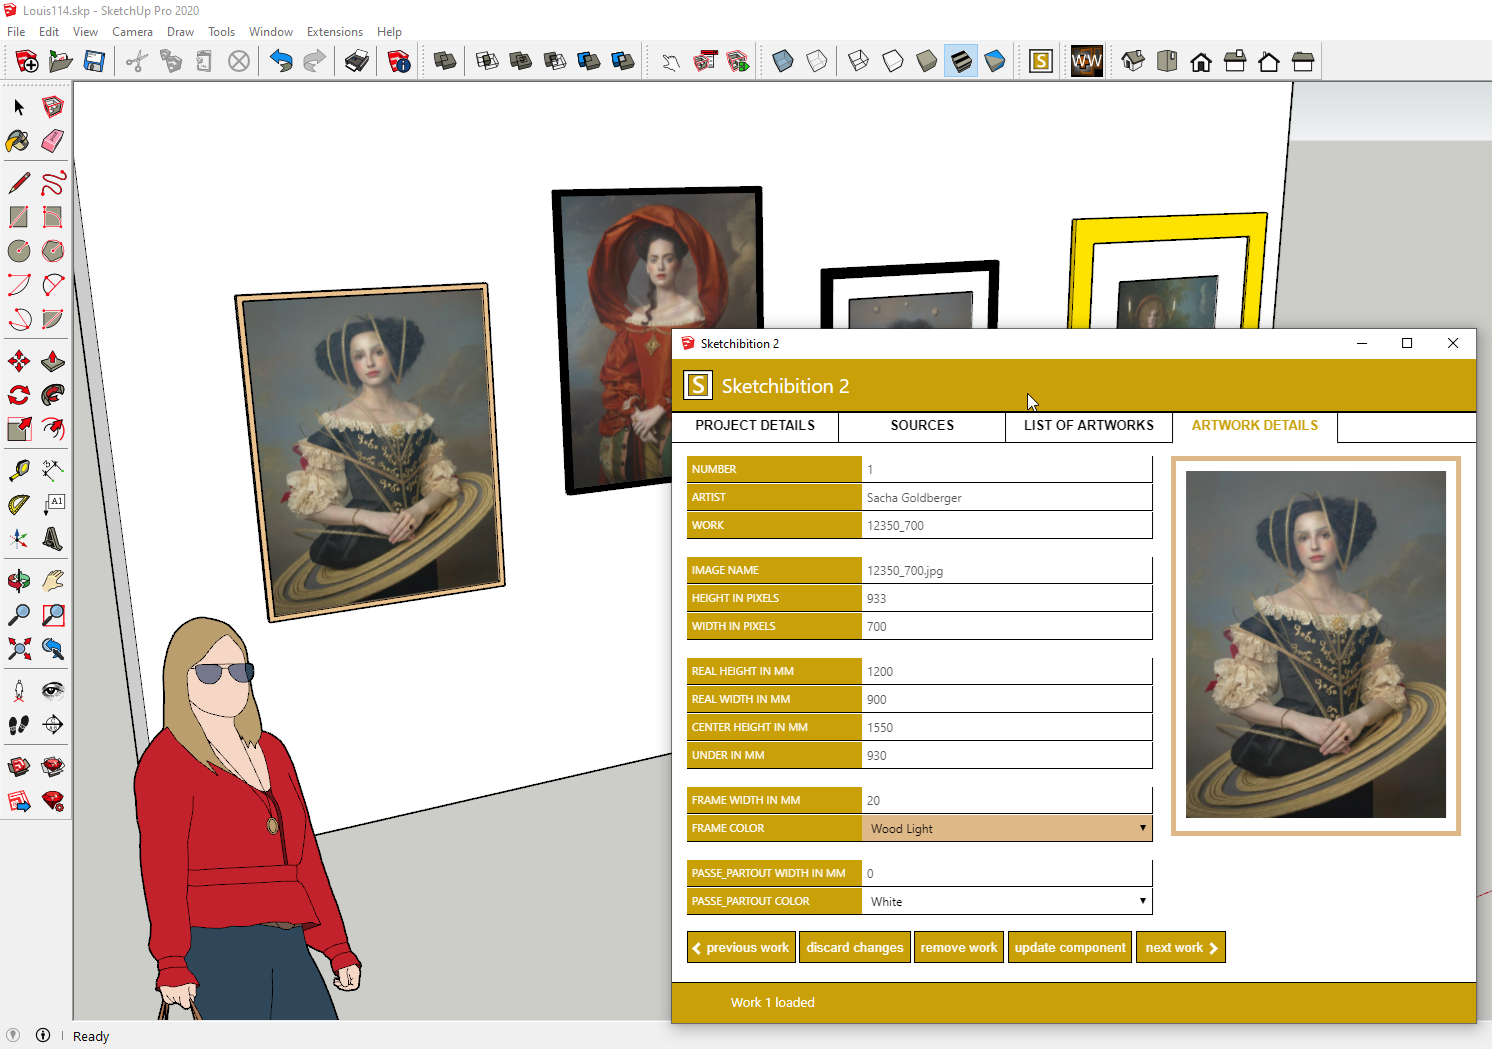The width and height of the screenshot is (1492, 1049).
Task: Open Model Info from toolbar
Action: point(399,61)
